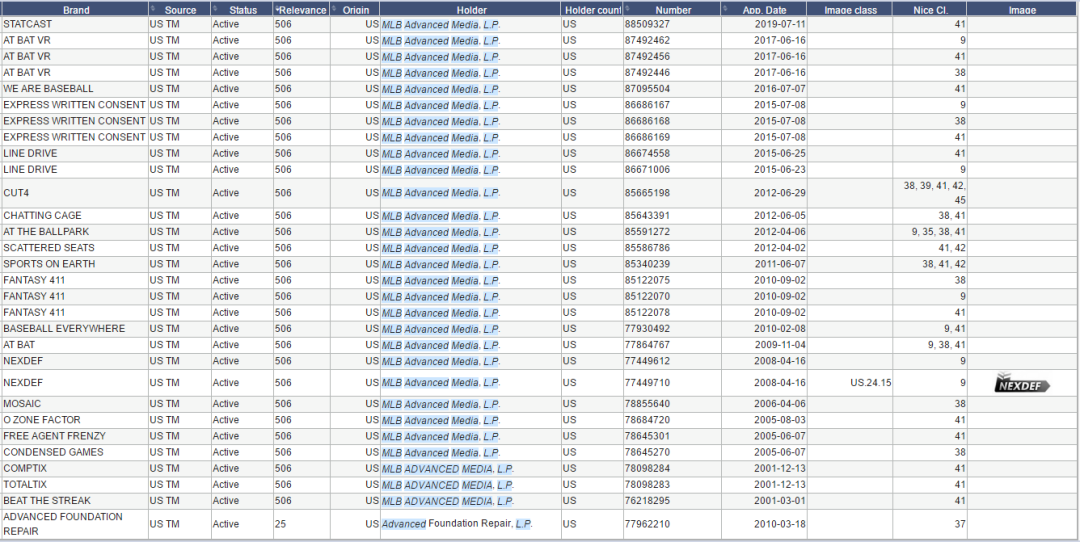Click sort arrows icon beside Origin header
This screenshot has height=542, width=1080.
click(334, 8)
